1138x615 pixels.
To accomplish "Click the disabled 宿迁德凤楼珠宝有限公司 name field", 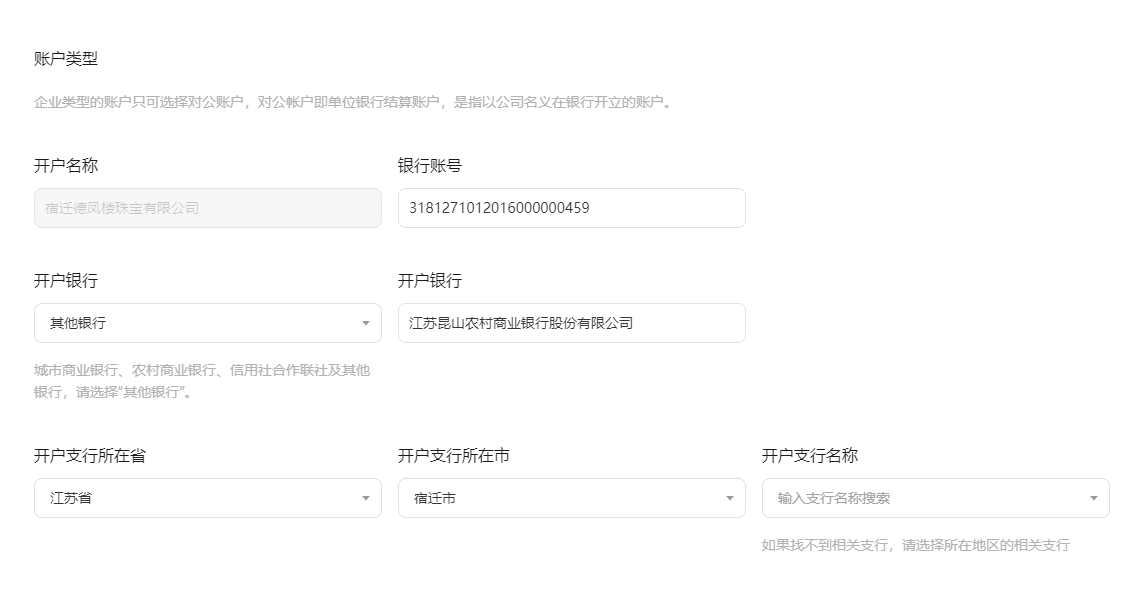I will pyautogui.click(x=207, y=207).
